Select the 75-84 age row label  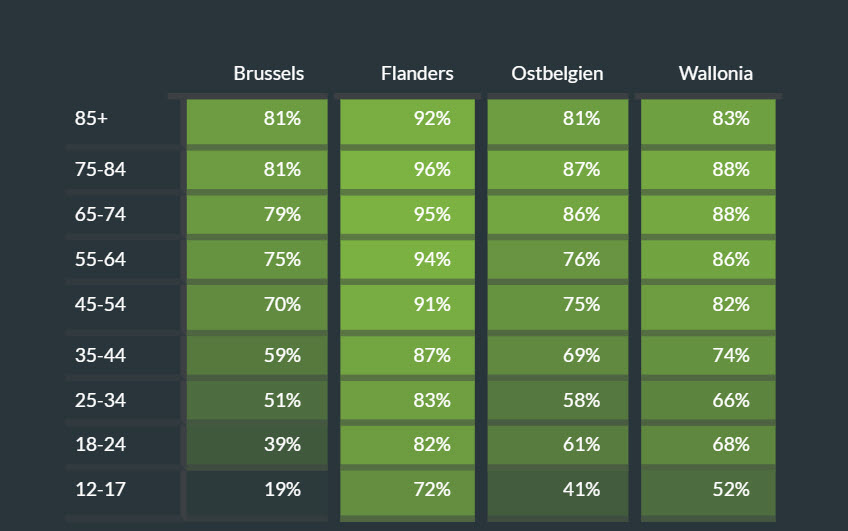point(100,169)
